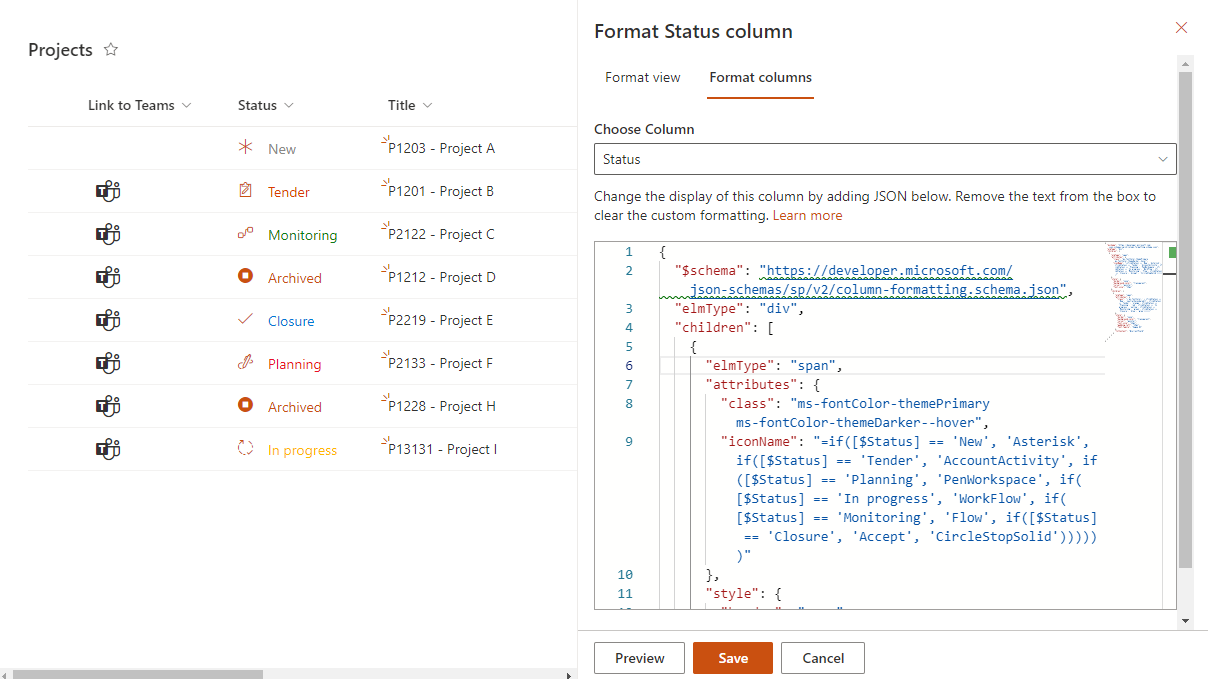Click the format pane vertical scrollbar

pos(1185,320)
